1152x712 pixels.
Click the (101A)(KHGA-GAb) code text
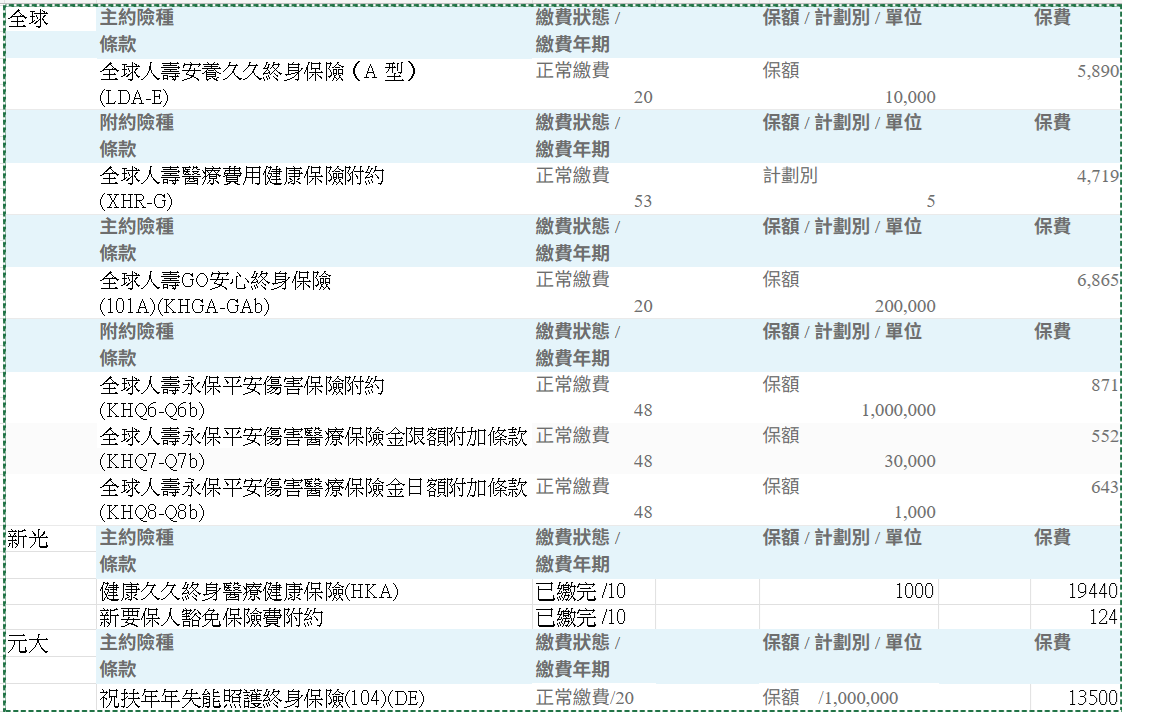[184, 306]
